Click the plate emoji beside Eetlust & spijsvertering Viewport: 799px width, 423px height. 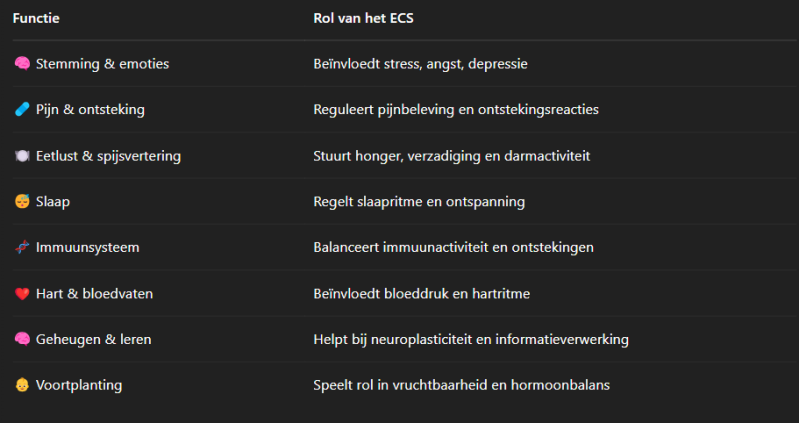(x=22, y=156)
